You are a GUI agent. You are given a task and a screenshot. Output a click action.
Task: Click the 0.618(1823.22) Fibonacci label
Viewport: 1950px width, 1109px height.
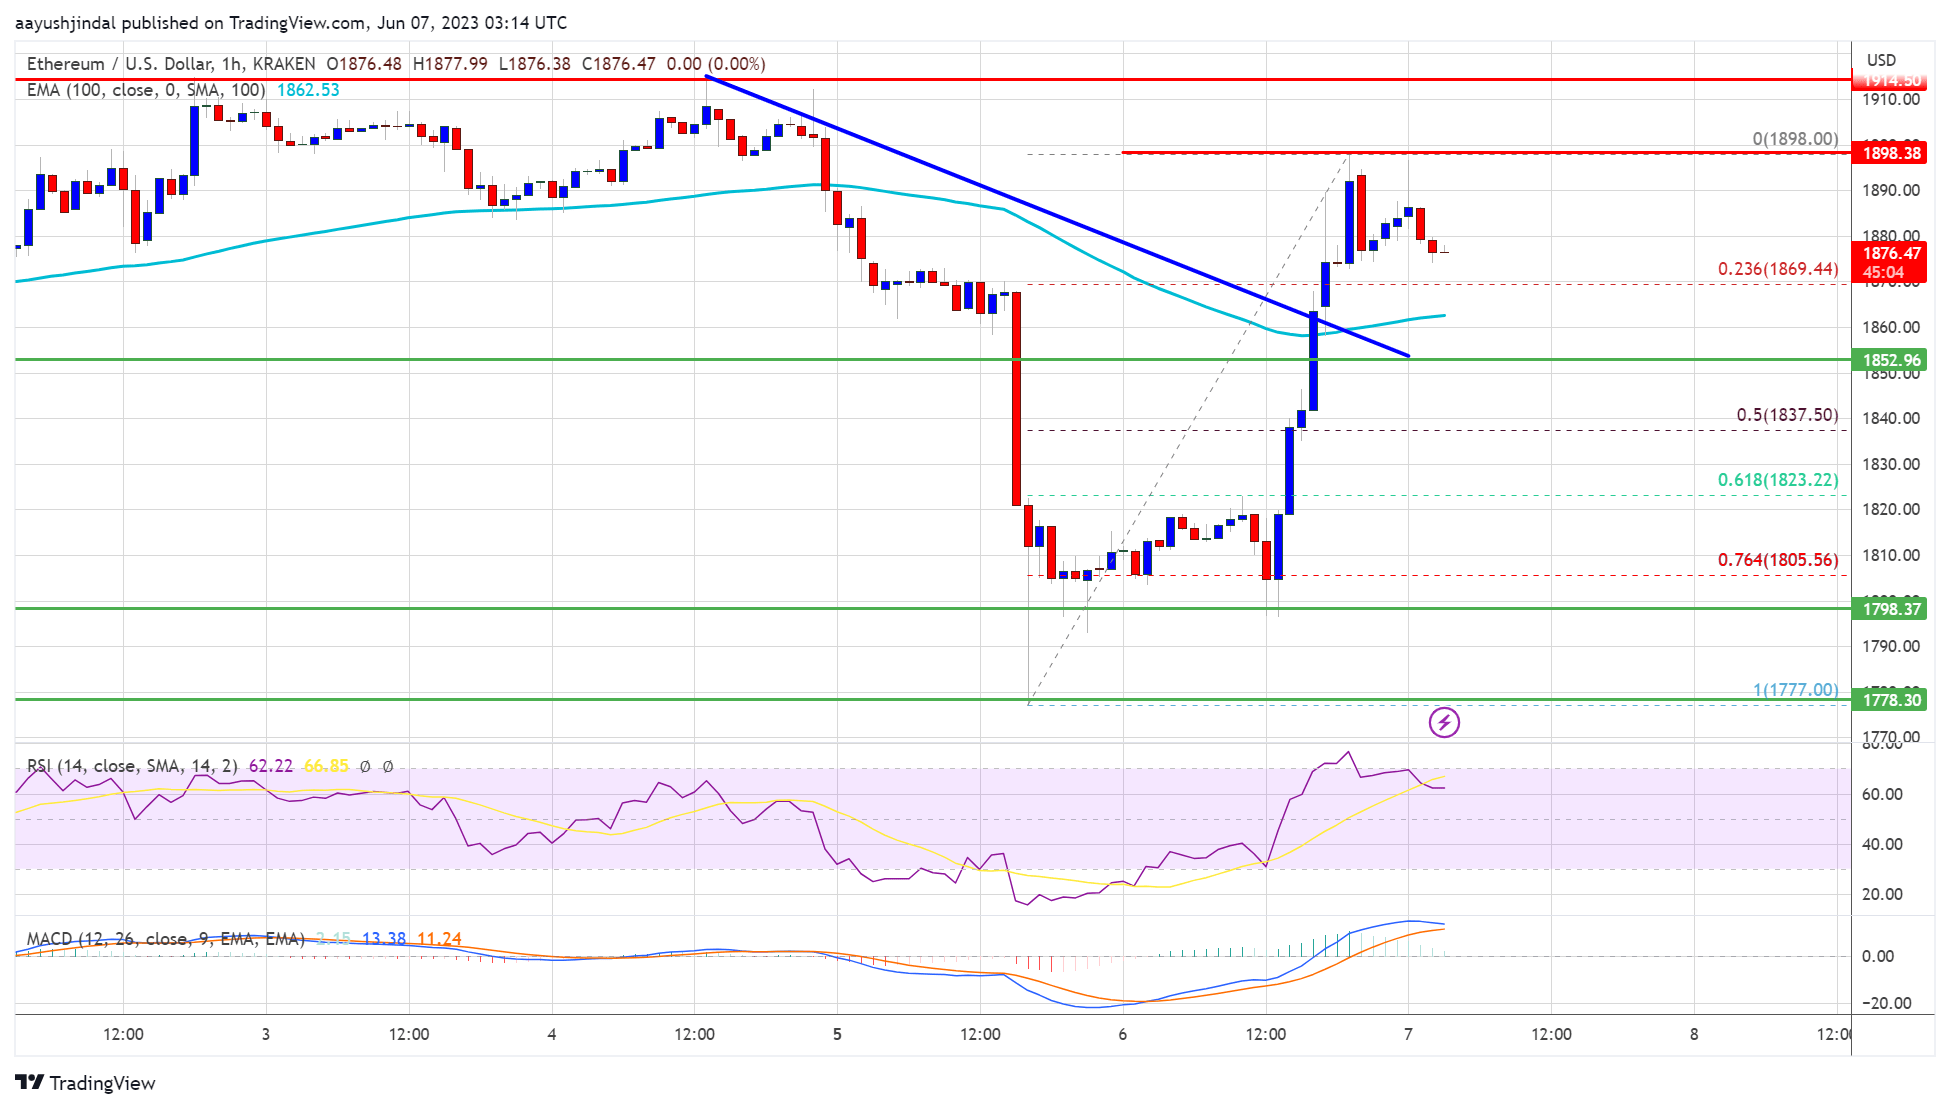point(1778,480)
